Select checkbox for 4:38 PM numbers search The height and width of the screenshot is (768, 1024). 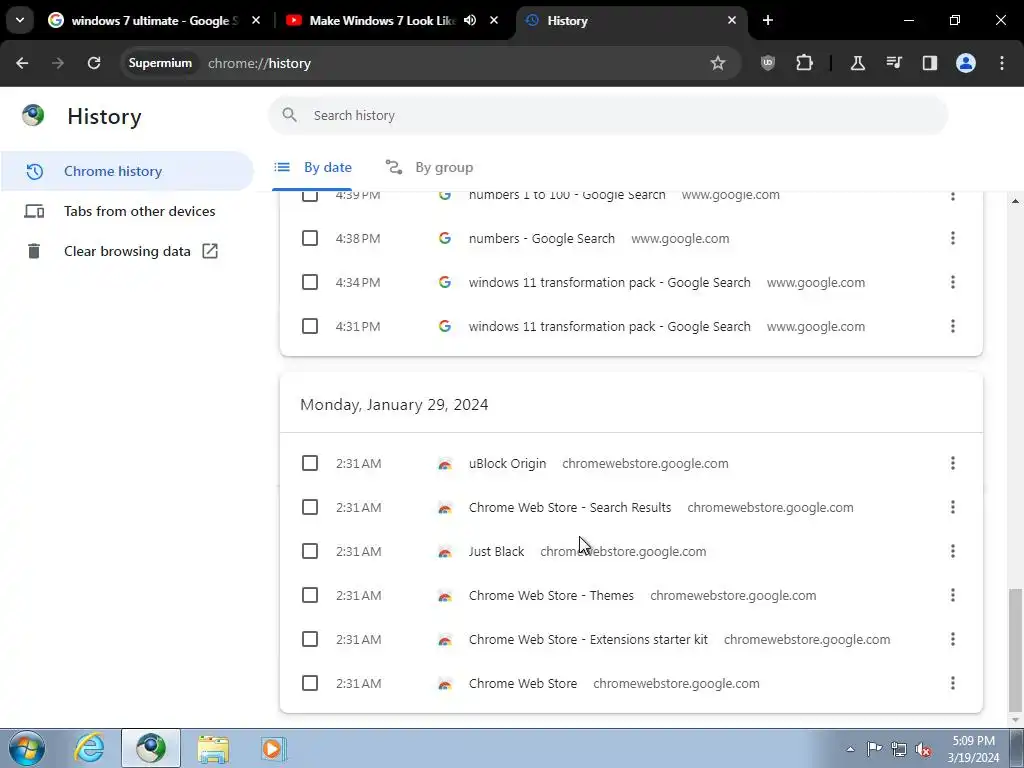click(x=310, y=238)
